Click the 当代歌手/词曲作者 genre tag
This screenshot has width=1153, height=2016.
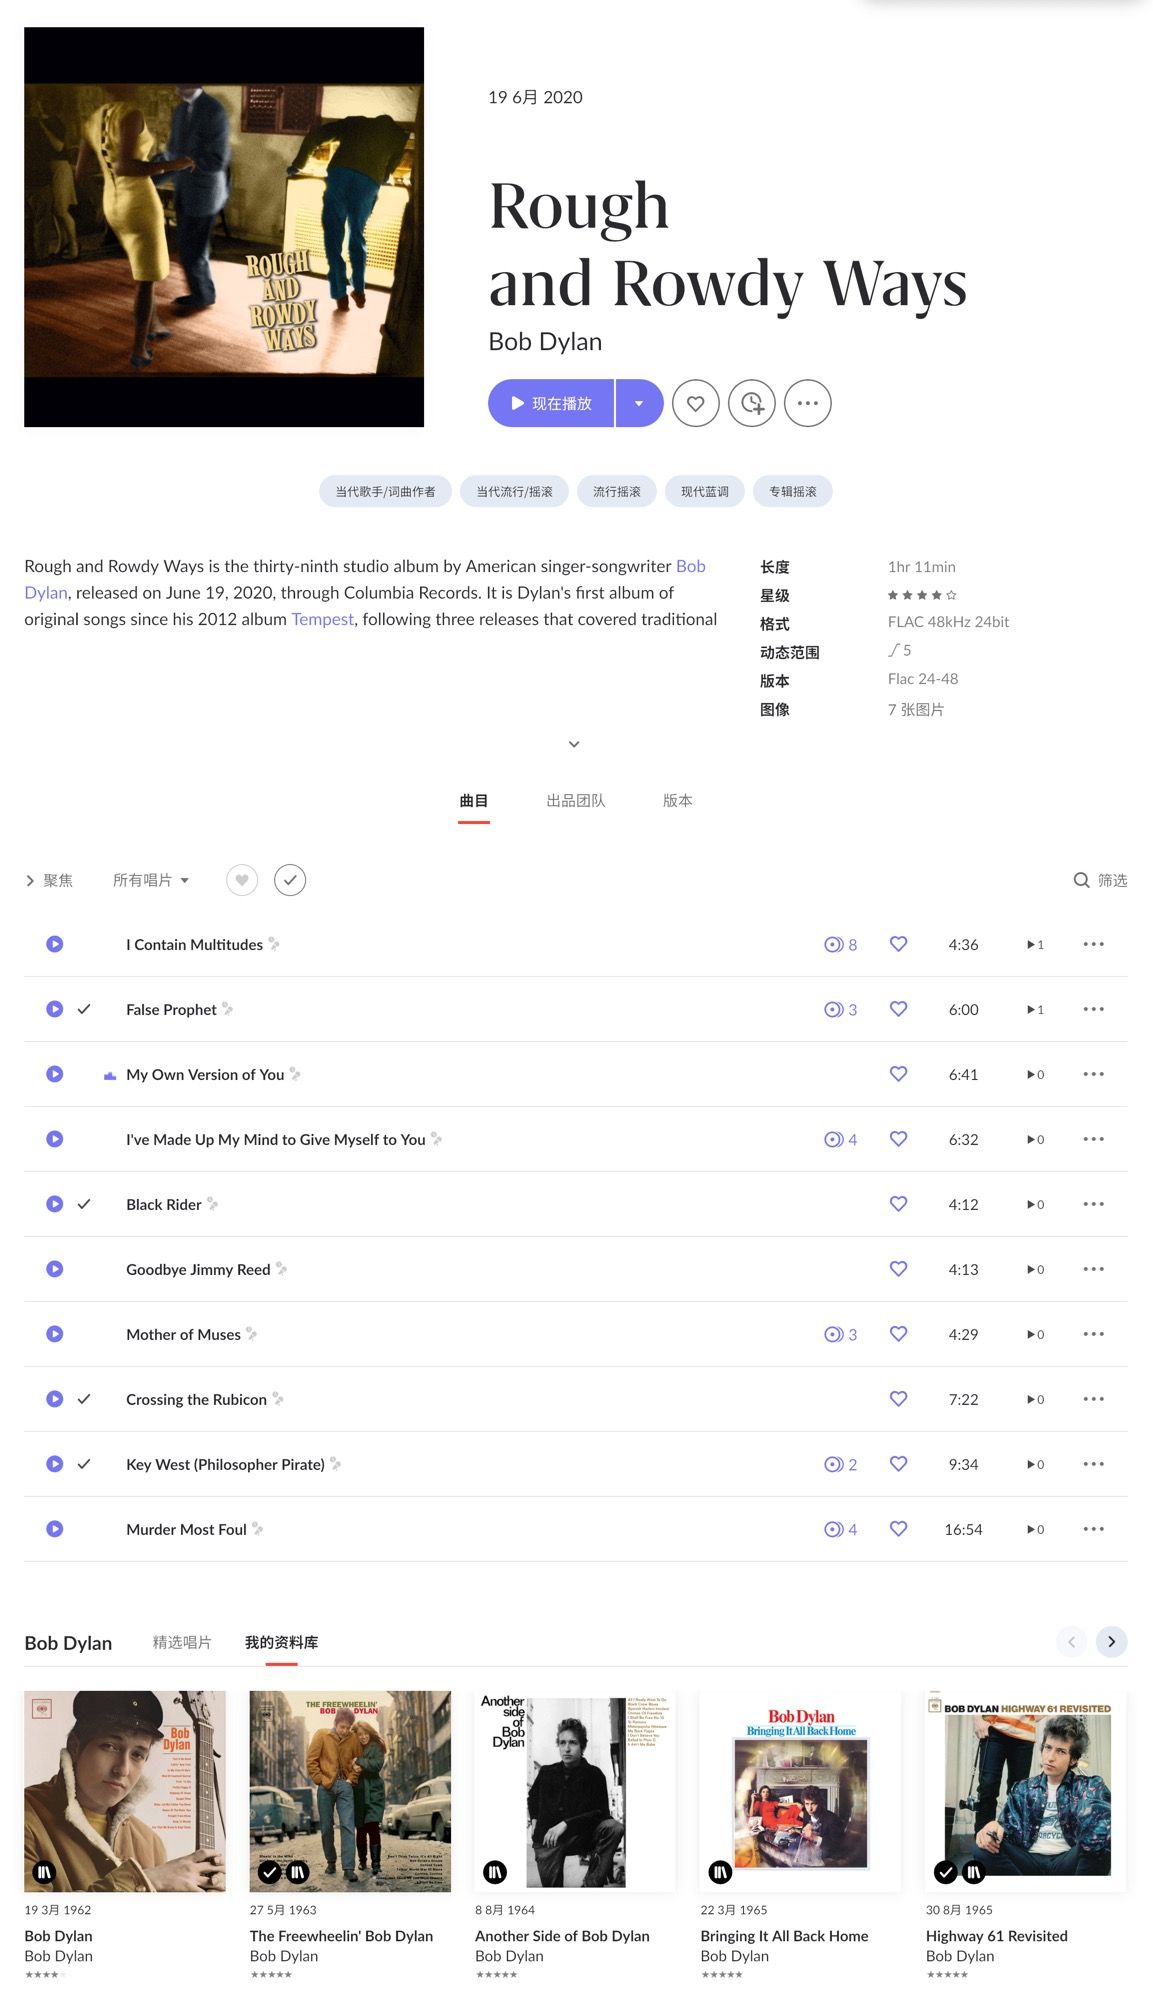coord(385,491)
